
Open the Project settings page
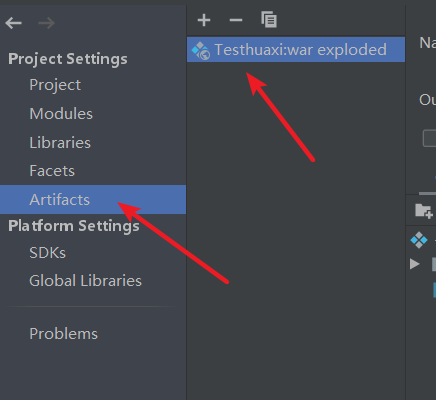point(55,85)
